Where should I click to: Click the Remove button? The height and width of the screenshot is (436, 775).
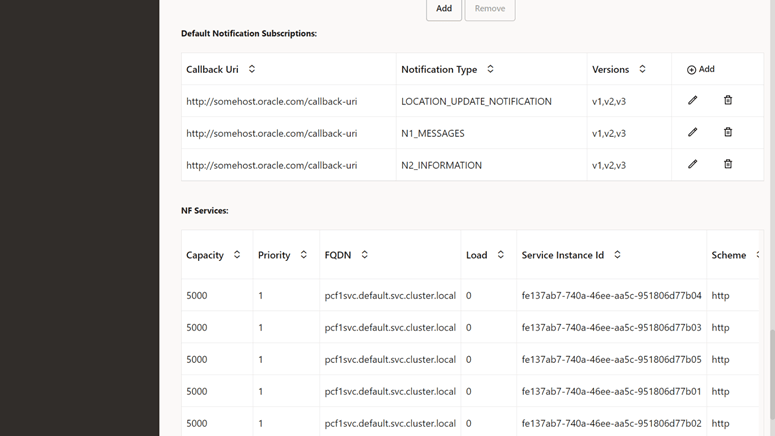pyautogui.click(x=490, y=9)
